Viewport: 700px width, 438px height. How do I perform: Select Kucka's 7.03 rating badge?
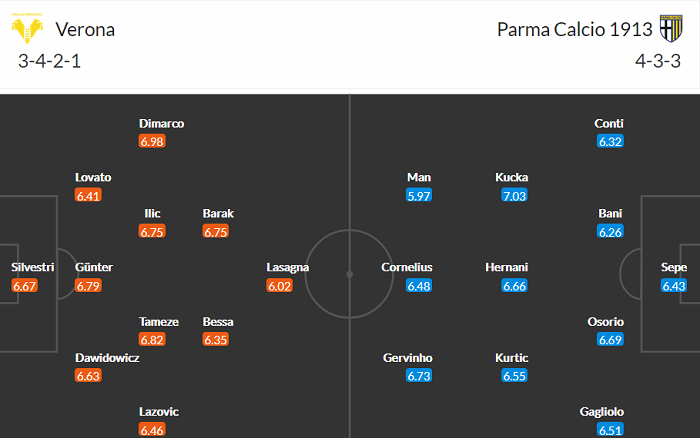514,196
